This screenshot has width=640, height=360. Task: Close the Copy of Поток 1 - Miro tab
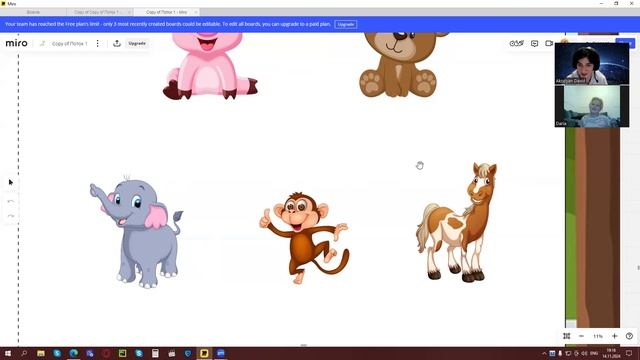(196, 12)
